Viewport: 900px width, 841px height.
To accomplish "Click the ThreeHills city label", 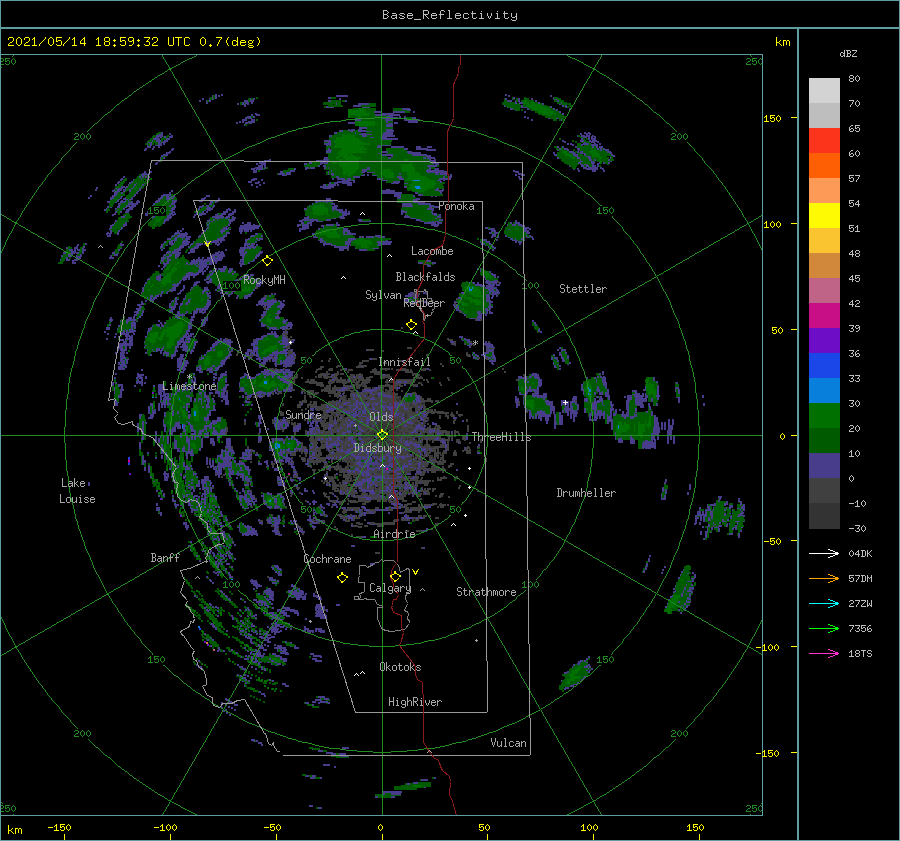I will 502,437.
